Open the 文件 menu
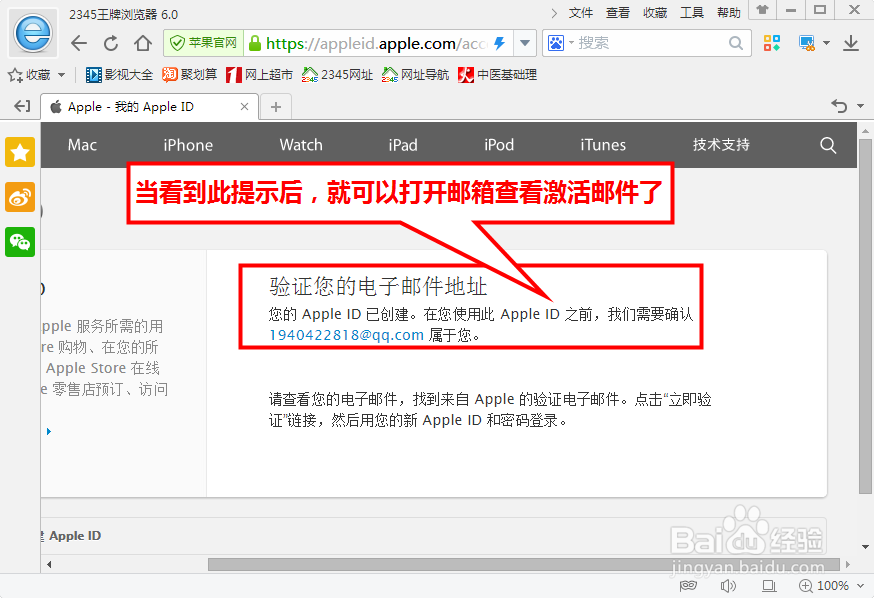 click(x=581, y=13)
